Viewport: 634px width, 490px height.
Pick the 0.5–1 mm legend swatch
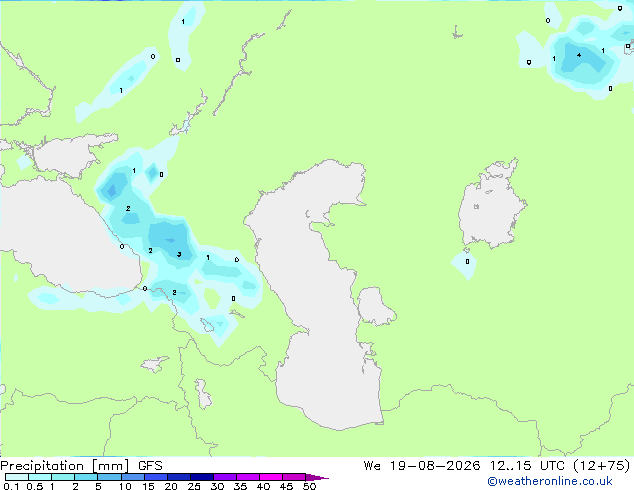(40, 477)
